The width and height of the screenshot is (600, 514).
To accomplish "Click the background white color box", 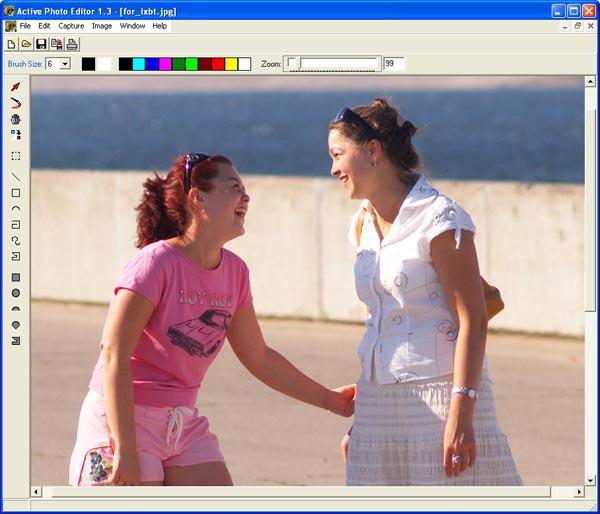I will click(x=104, y=64).
